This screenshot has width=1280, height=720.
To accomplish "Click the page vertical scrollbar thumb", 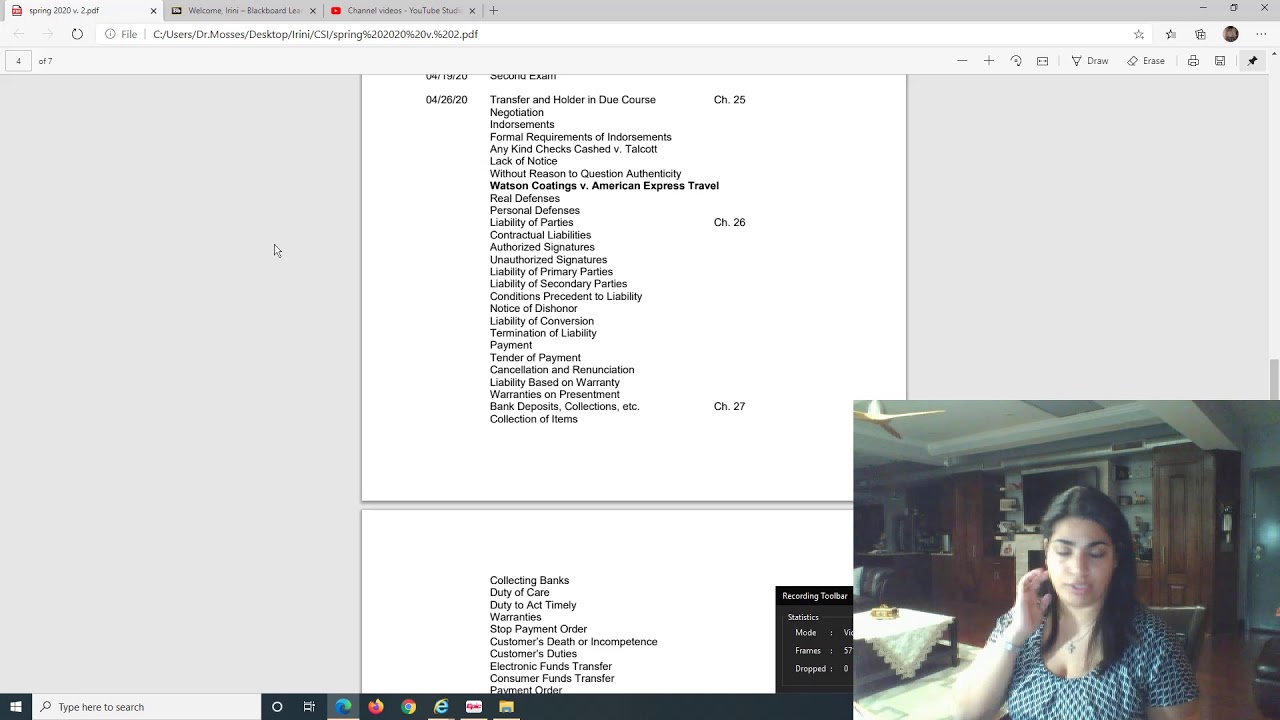I will 1274,378.
